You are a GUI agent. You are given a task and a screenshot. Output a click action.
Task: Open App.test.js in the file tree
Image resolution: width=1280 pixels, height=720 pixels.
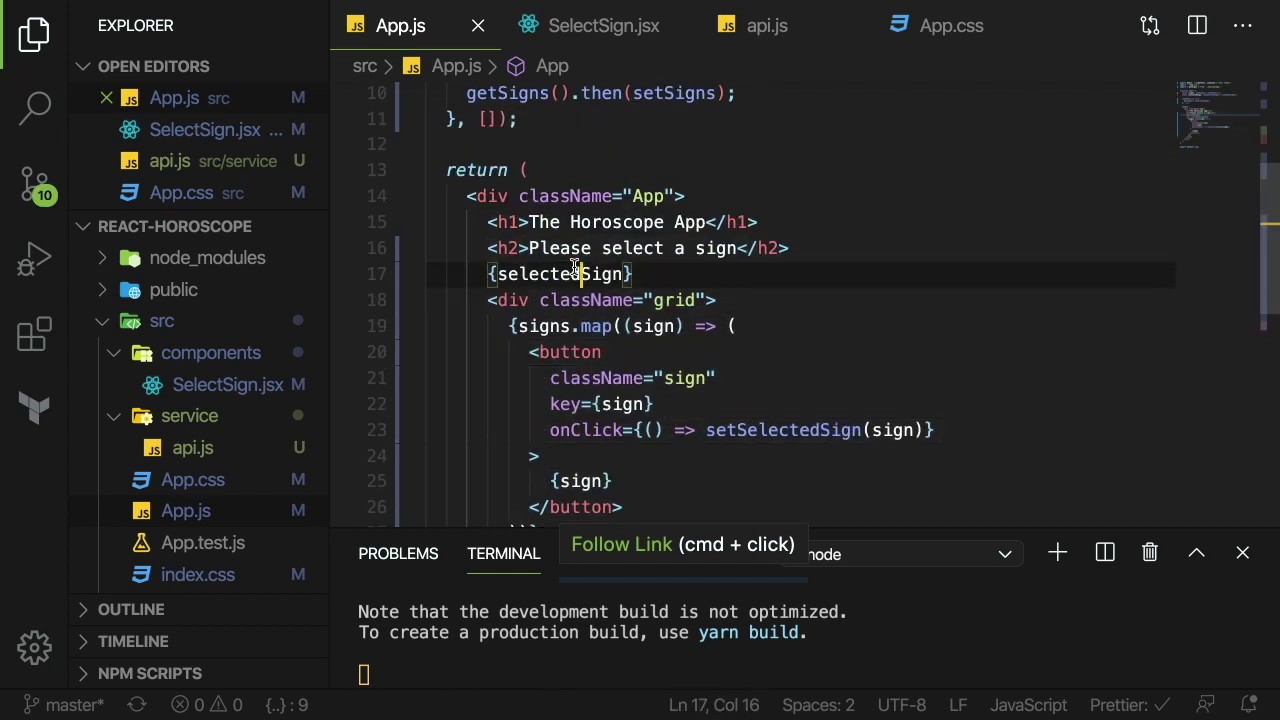click(203, 543)
